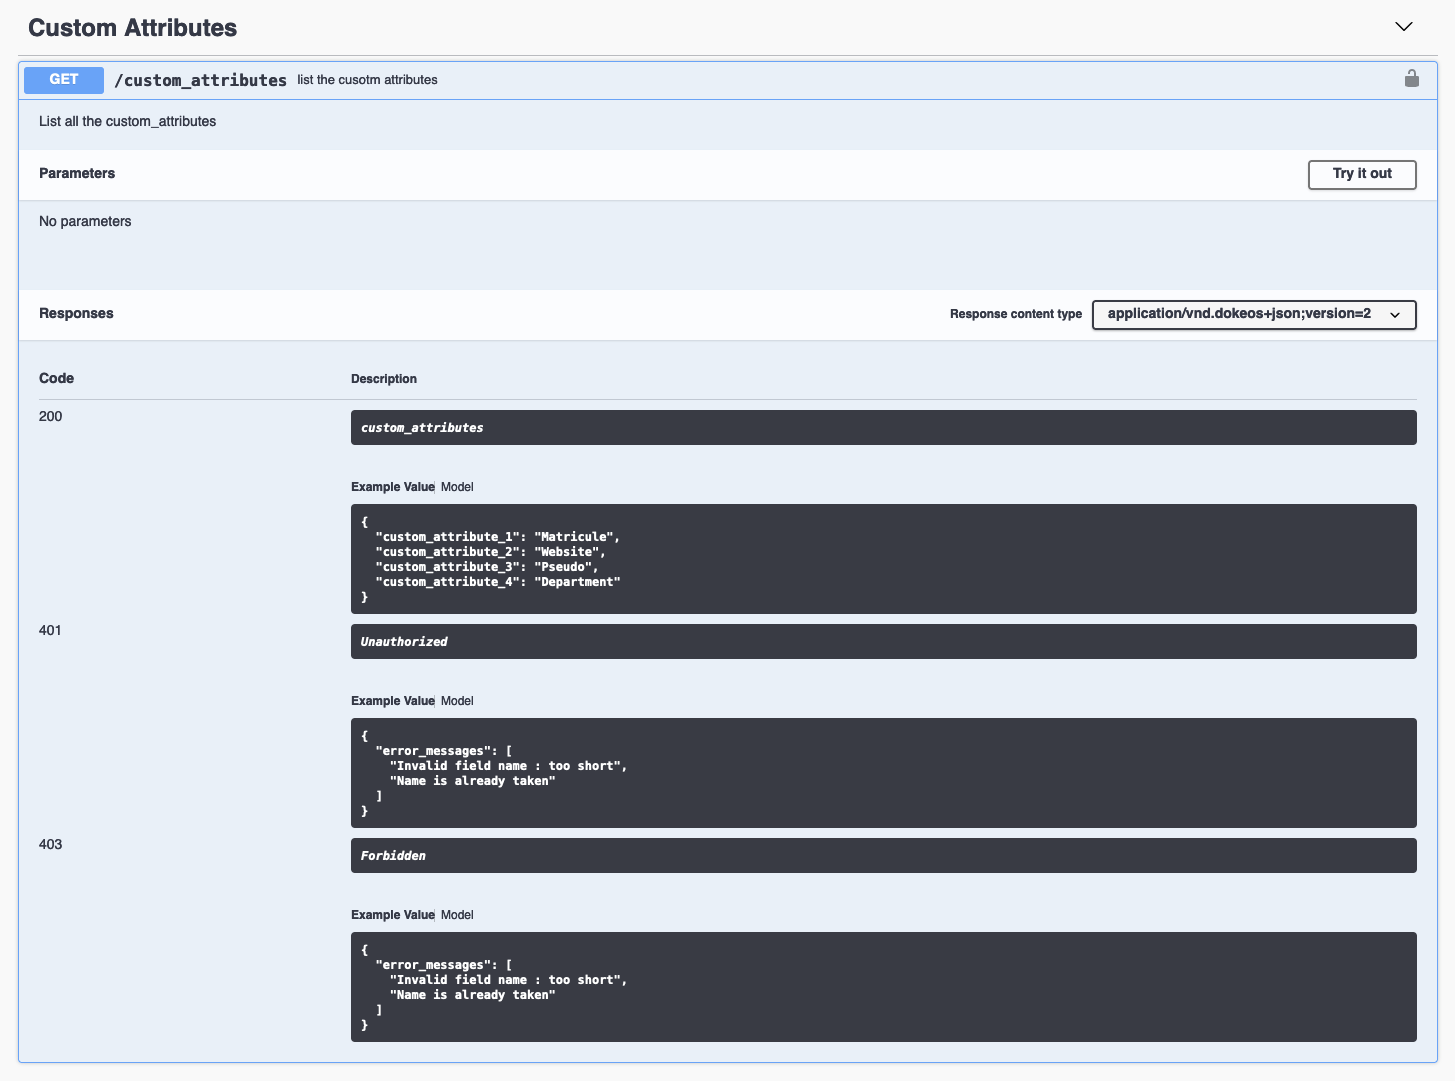The height and width of the screenshot is (1081, 1455).
Task: Click the 403 response JSON example block
Action: click(883, 987)
